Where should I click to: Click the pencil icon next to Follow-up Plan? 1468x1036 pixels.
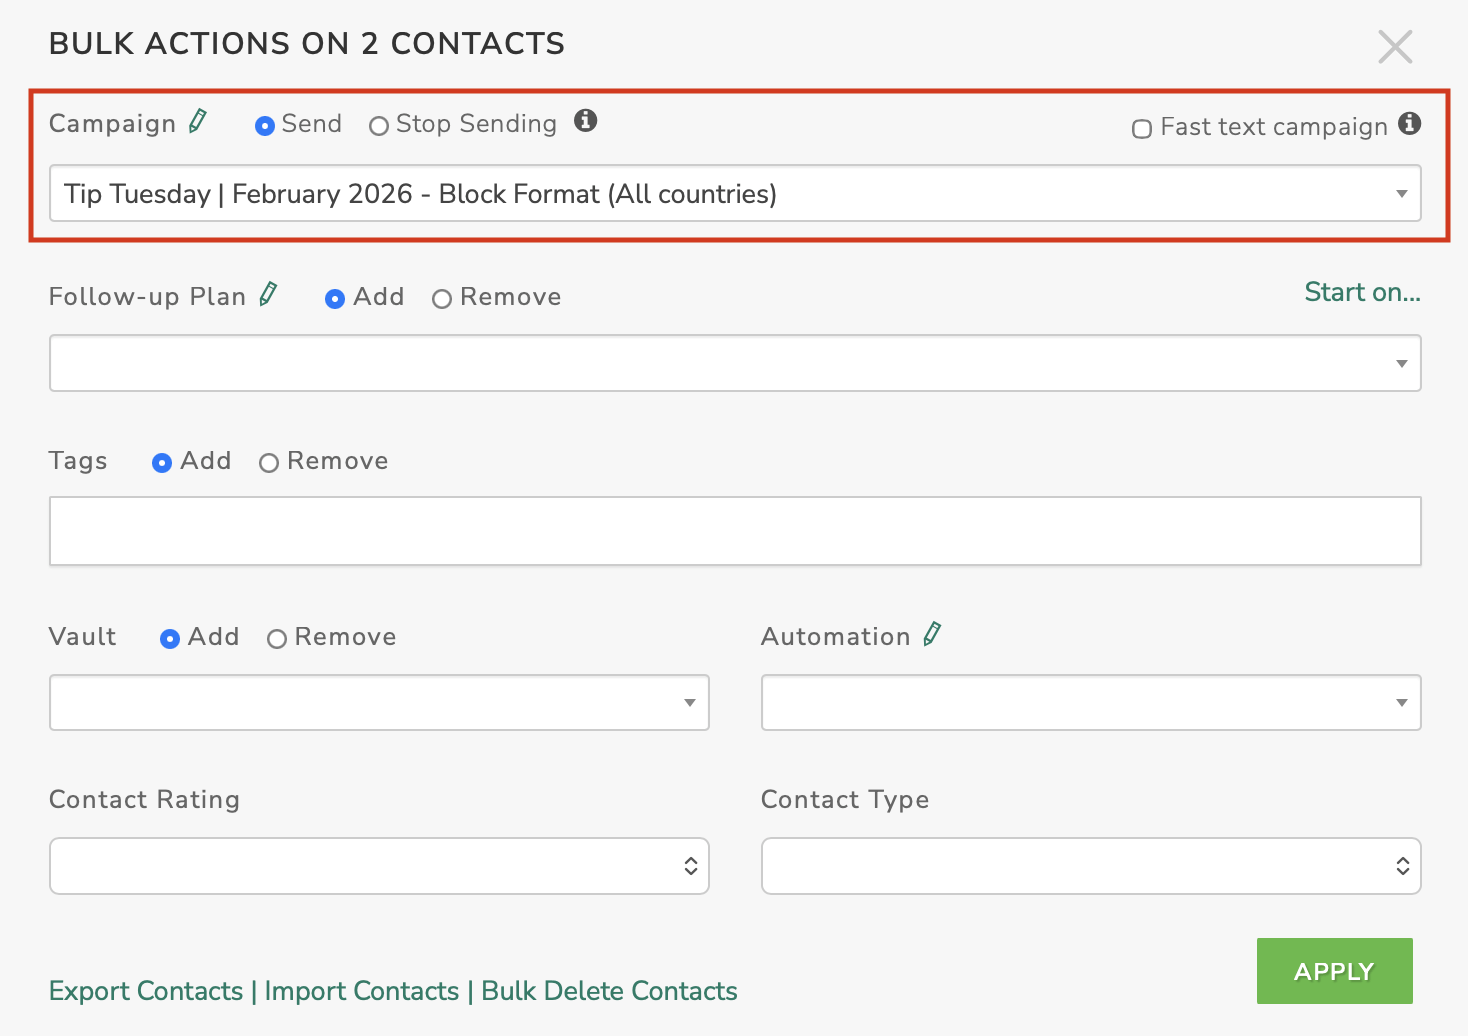tap(268, 295)
